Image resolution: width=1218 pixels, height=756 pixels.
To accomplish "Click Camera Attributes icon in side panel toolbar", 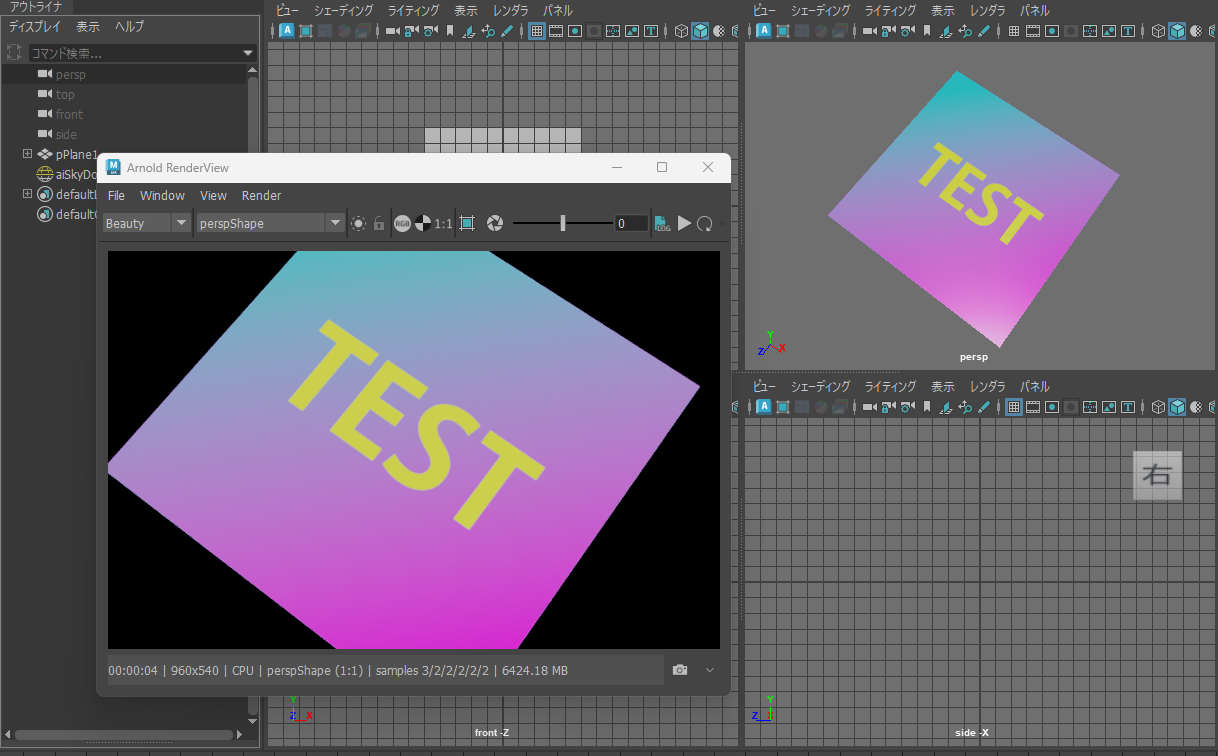I will 907,407.
